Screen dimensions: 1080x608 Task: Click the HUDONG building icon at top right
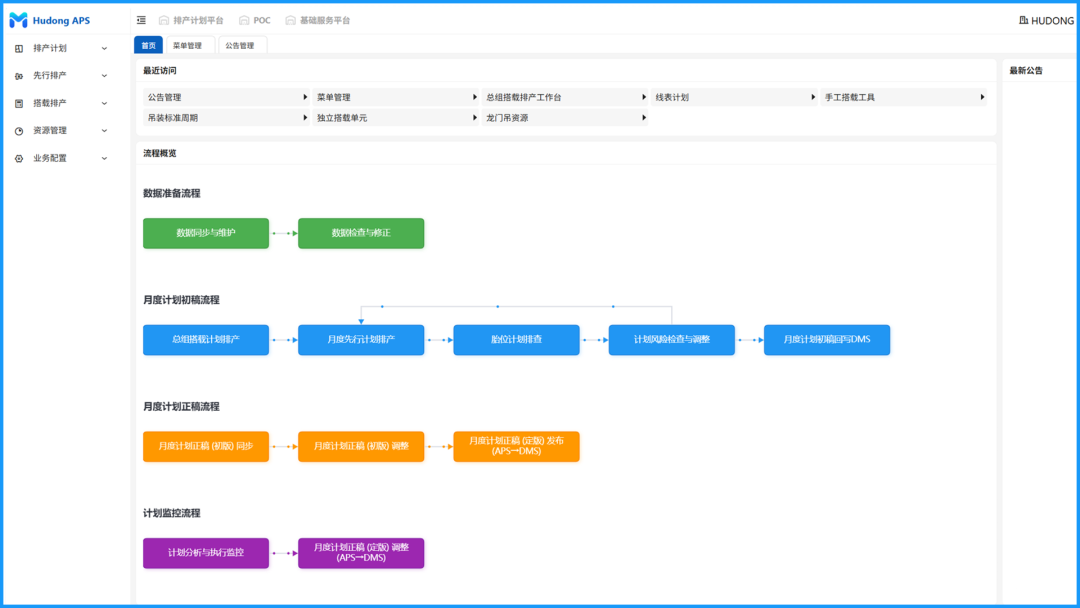coord(1023,20)
